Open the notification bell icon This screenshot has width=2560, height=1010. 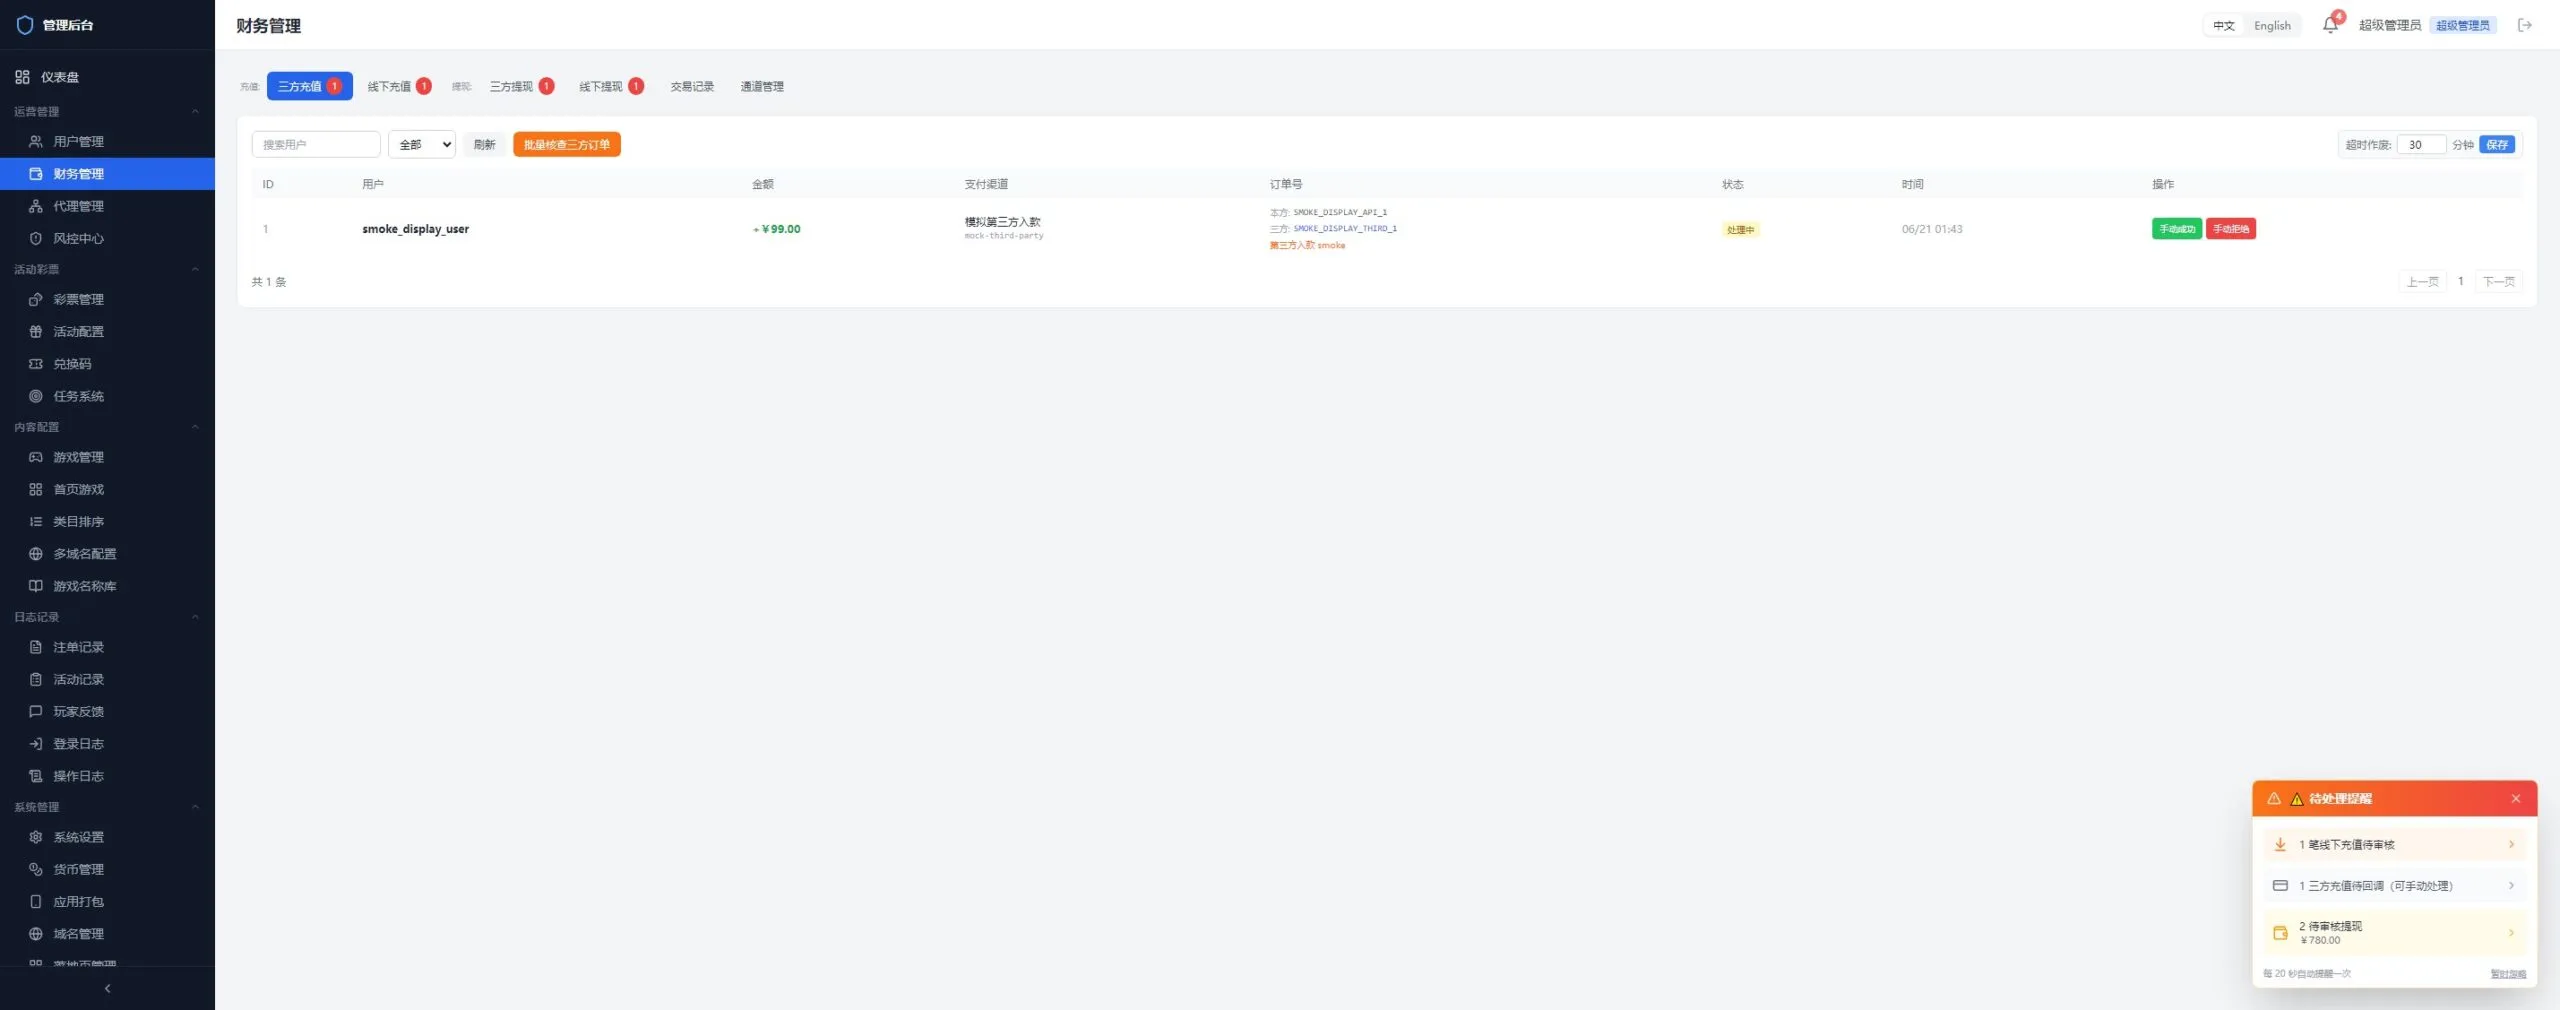(x=2330, y=25)
